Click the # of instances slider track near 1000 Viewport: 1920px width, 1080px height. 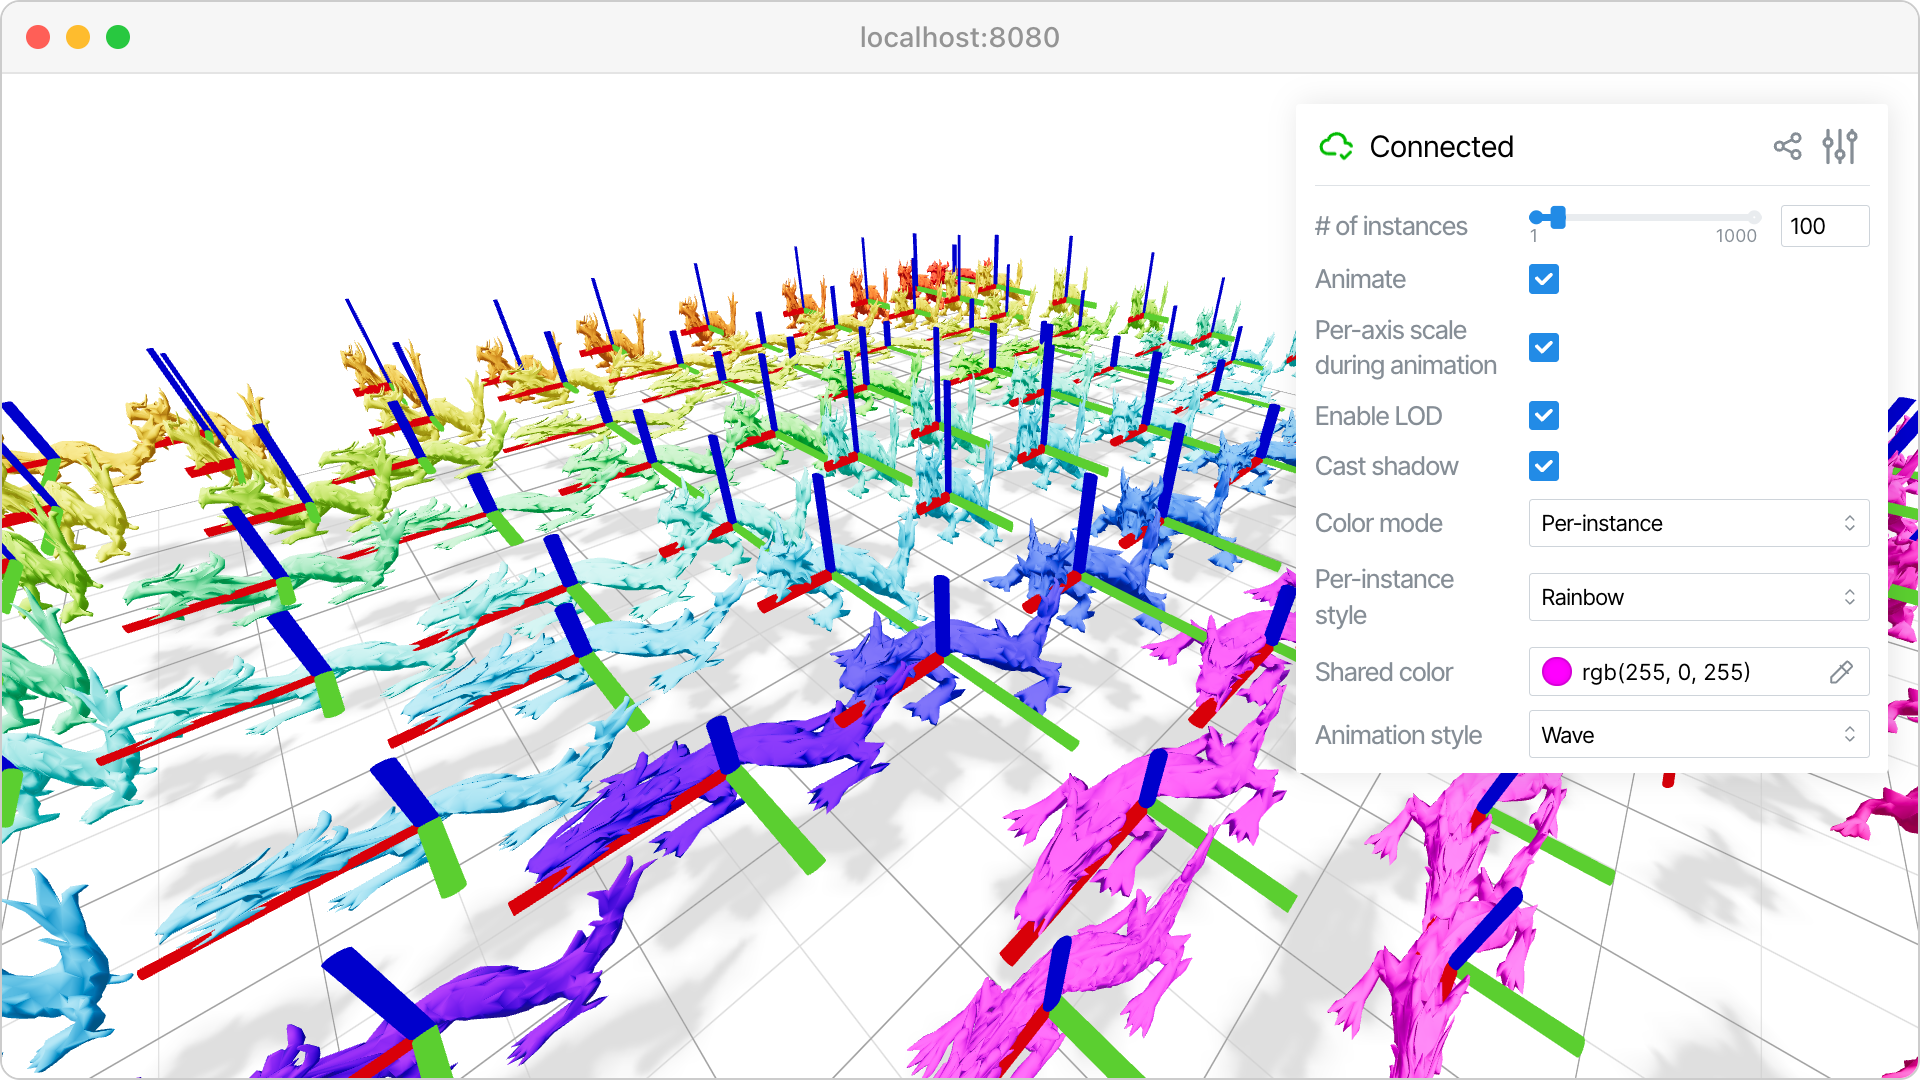point(1752,217)
